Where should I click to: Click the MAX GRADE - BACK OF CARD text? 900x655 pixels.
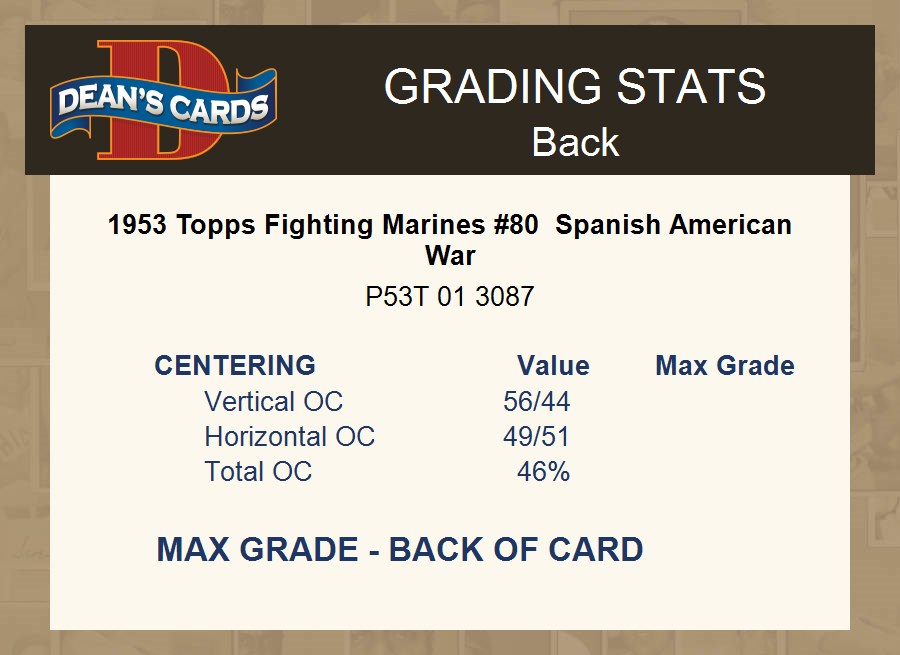[x=400, y=550]
